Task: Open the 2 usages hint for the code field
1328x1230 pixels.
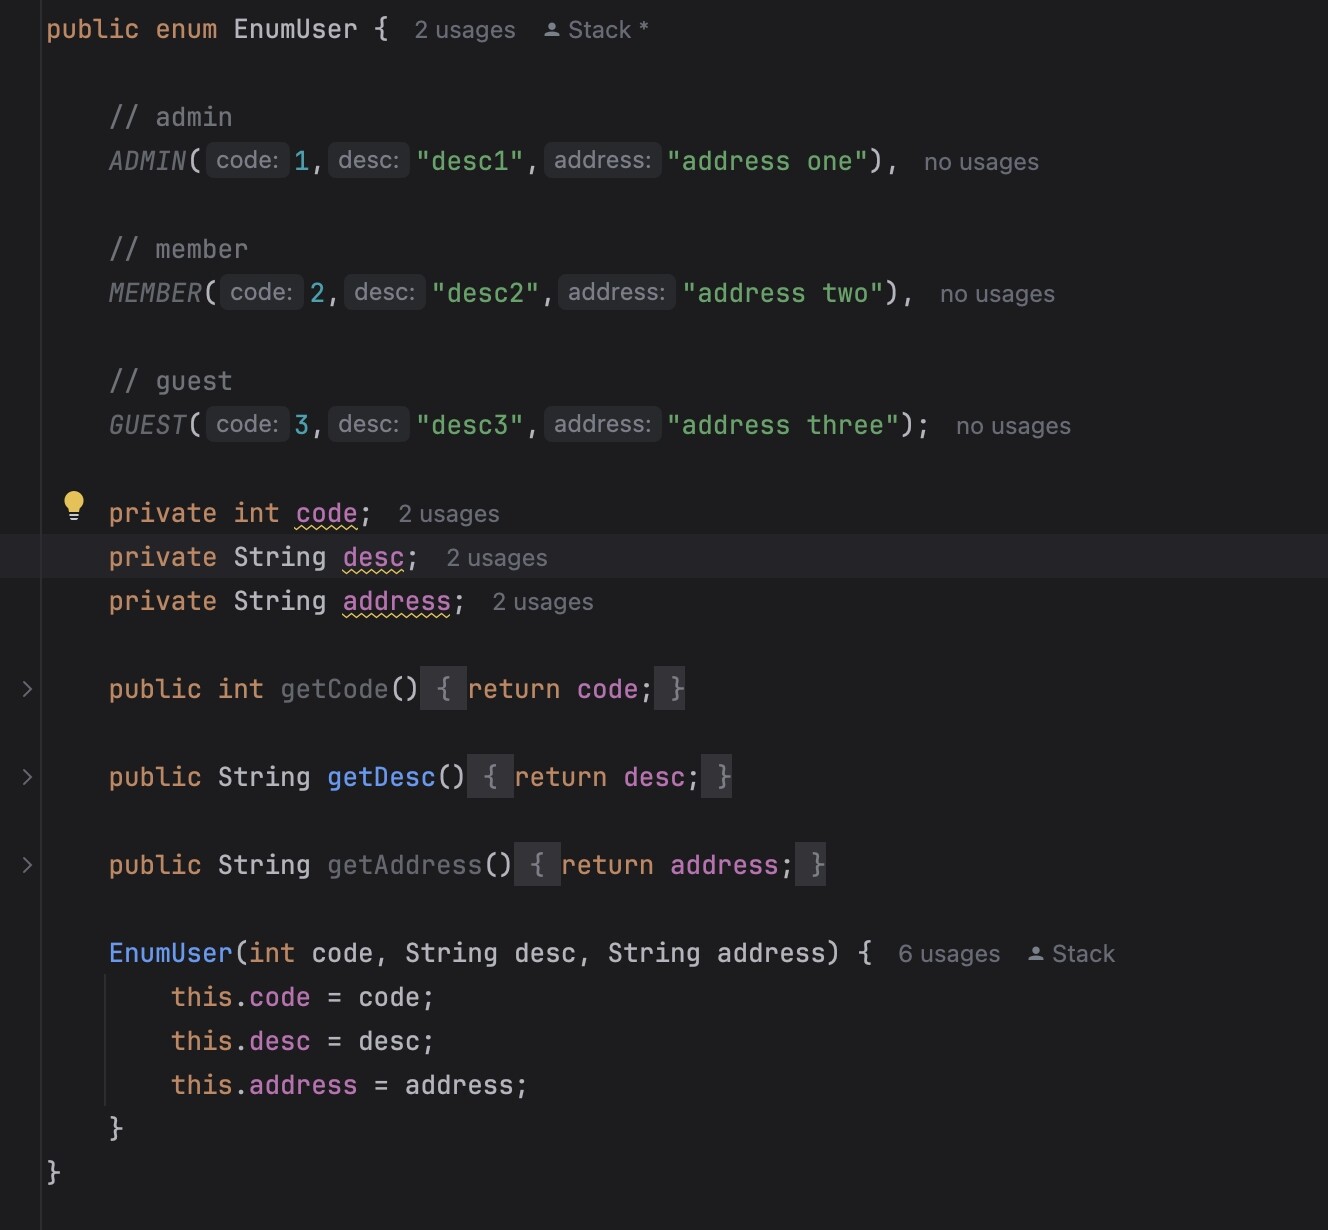Action: 448,514
